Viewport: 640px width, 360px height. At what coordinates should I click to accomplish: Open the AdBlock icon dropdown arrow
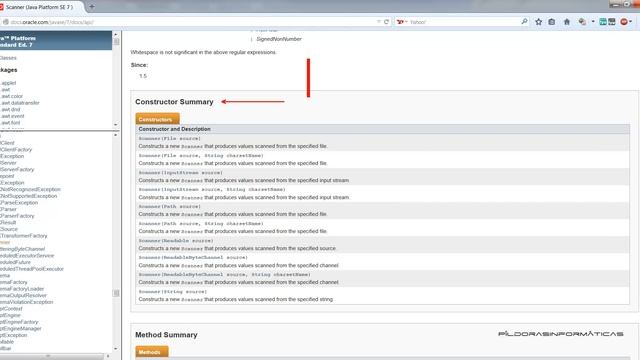click(x=631, y=22)
